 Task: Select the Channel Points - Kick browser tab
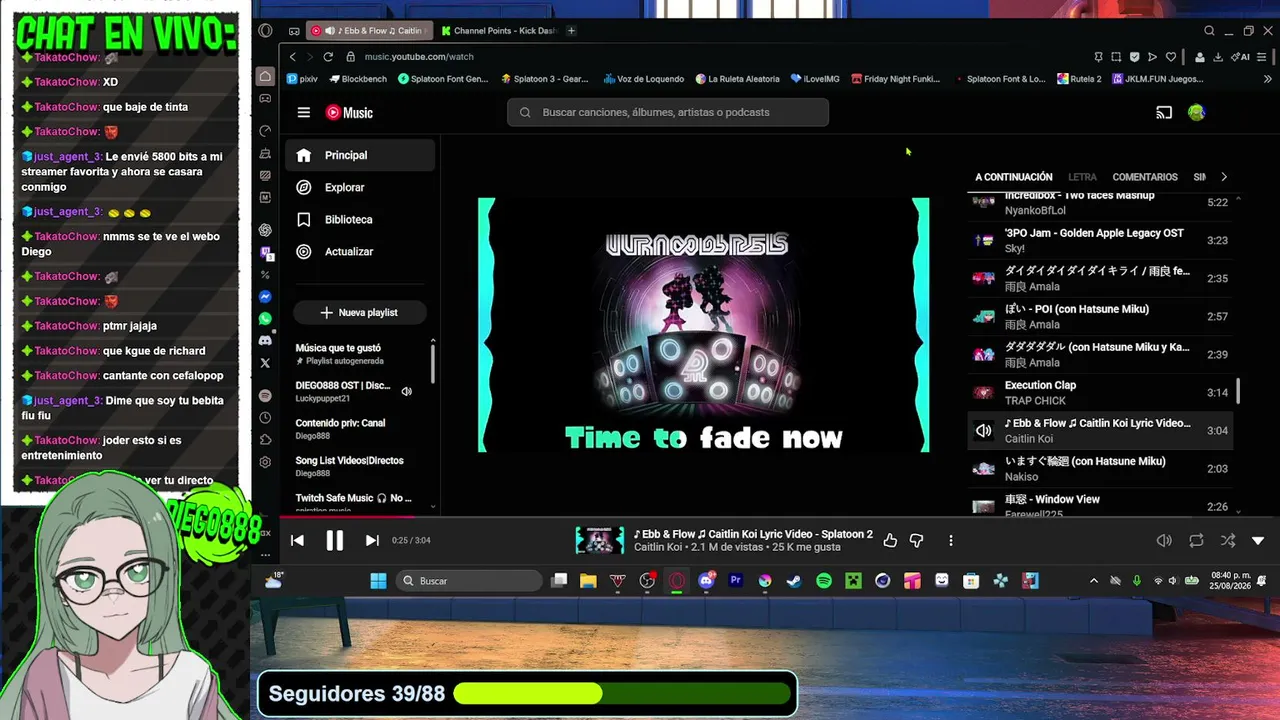[x=499, y=31]
